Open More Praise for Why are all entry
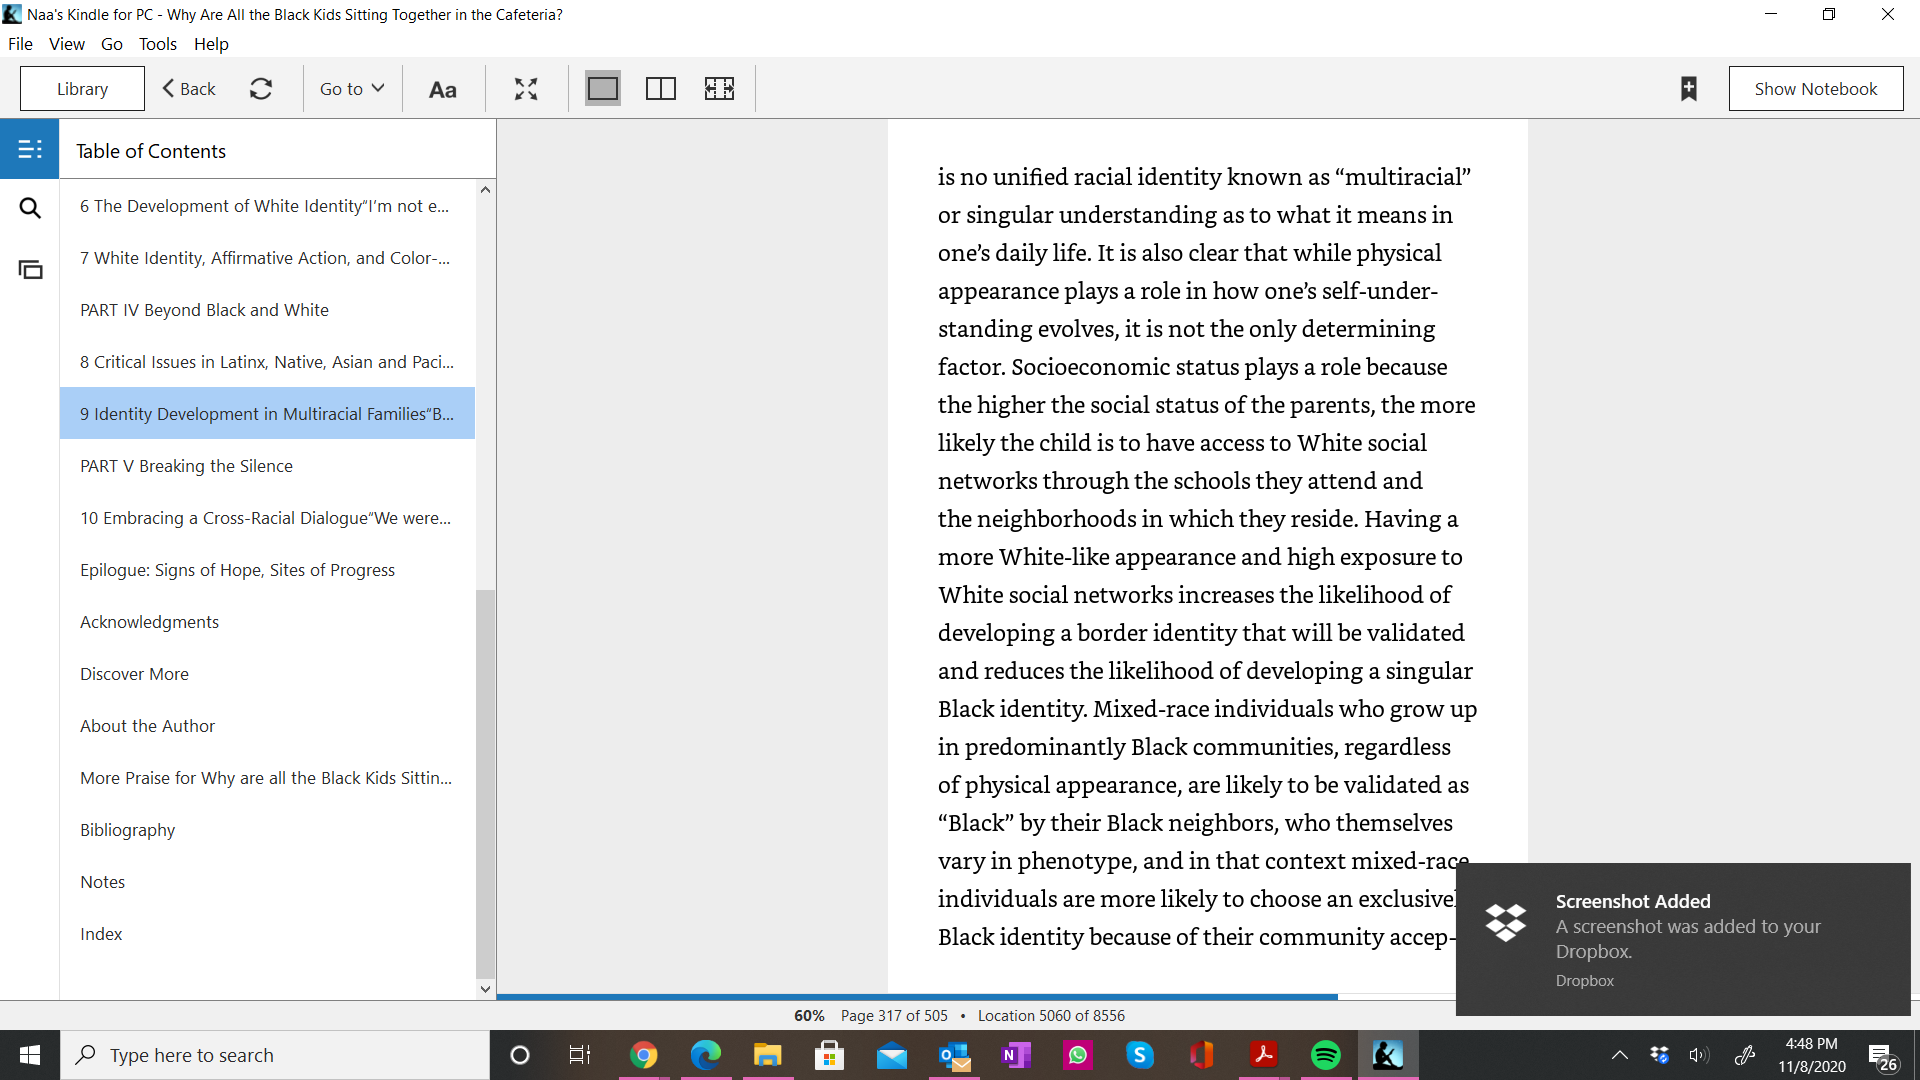This screenshot has height=1080, width=1920. (267, 778)
